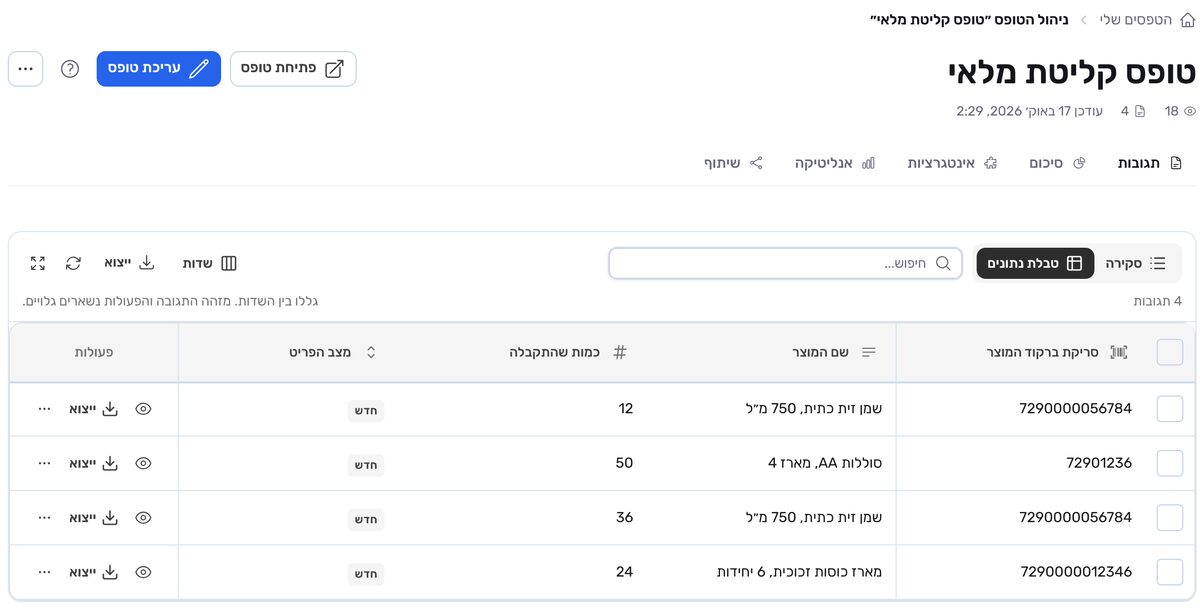Switch to the סקירה view
1200x611 pixels.
(x=1136, y=263)
